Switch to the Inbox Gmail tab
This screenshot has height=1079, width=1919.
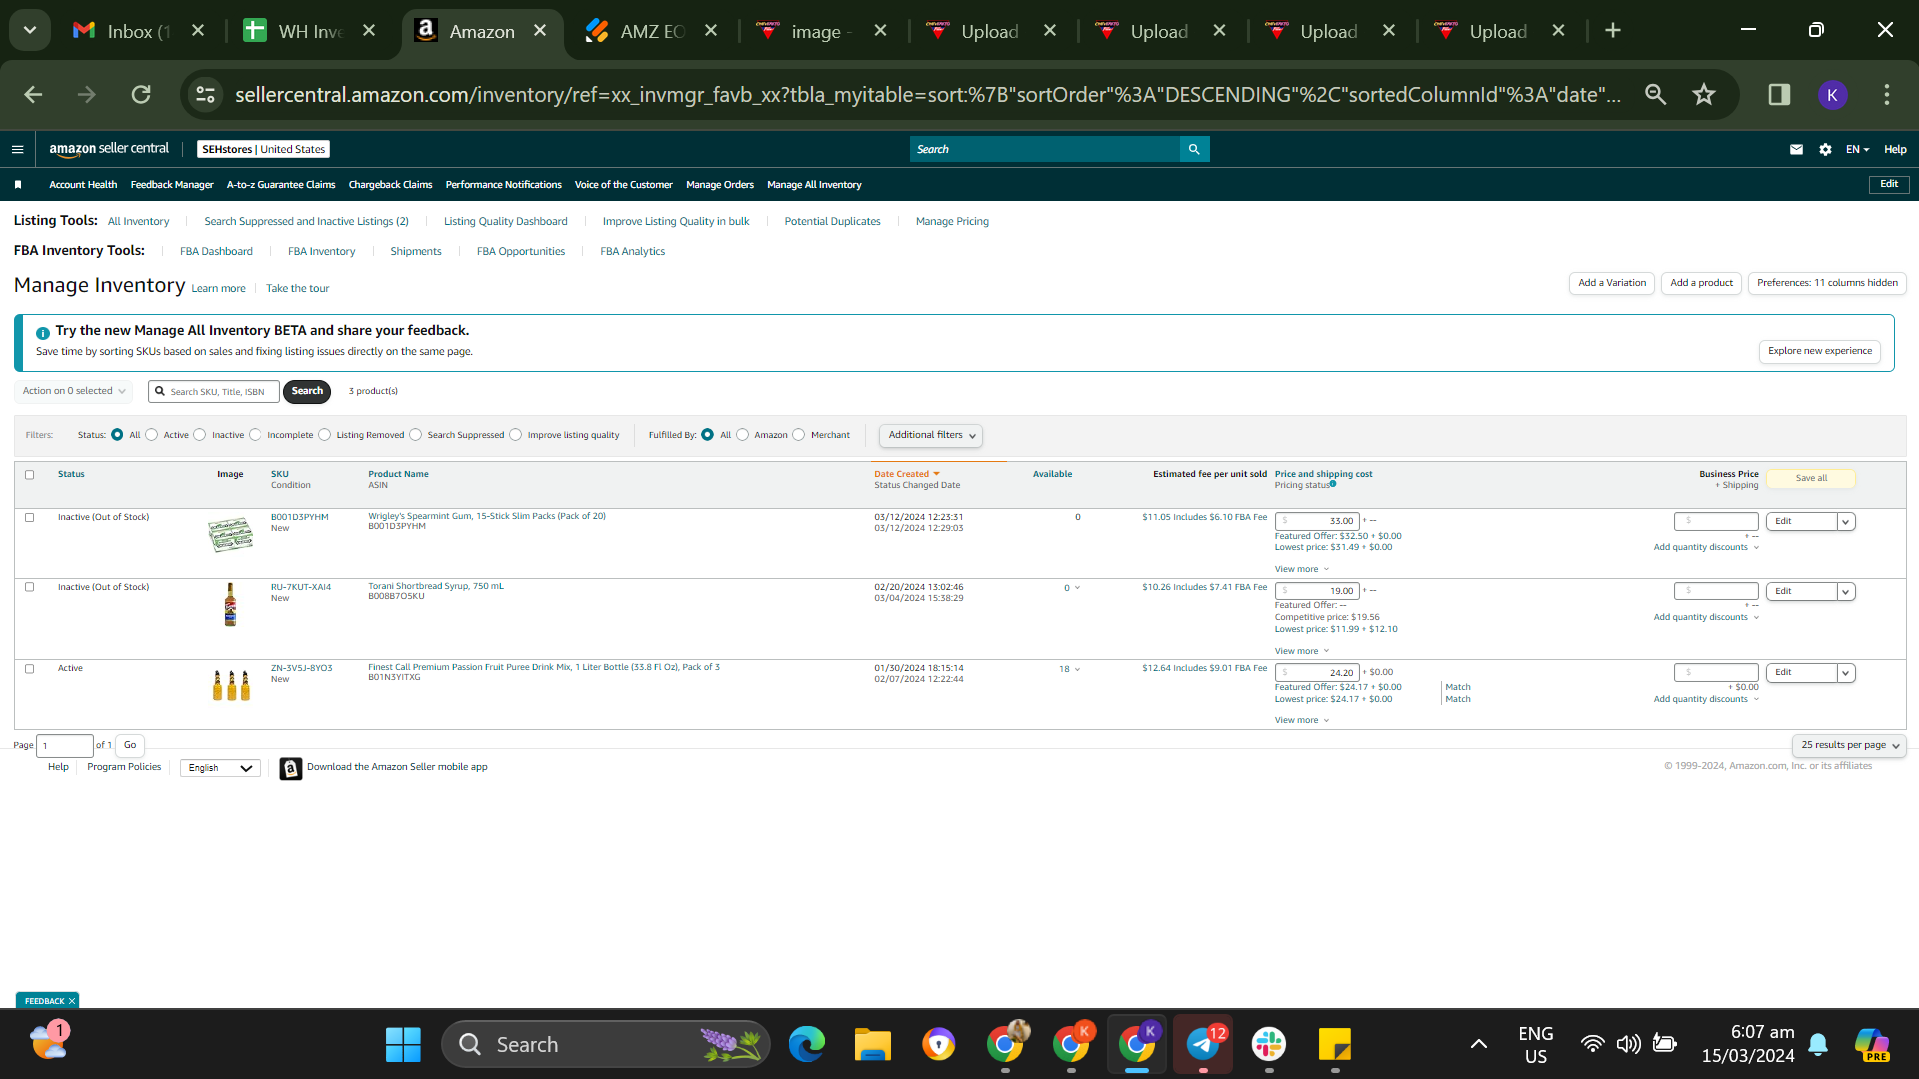(x=138, y=31)
